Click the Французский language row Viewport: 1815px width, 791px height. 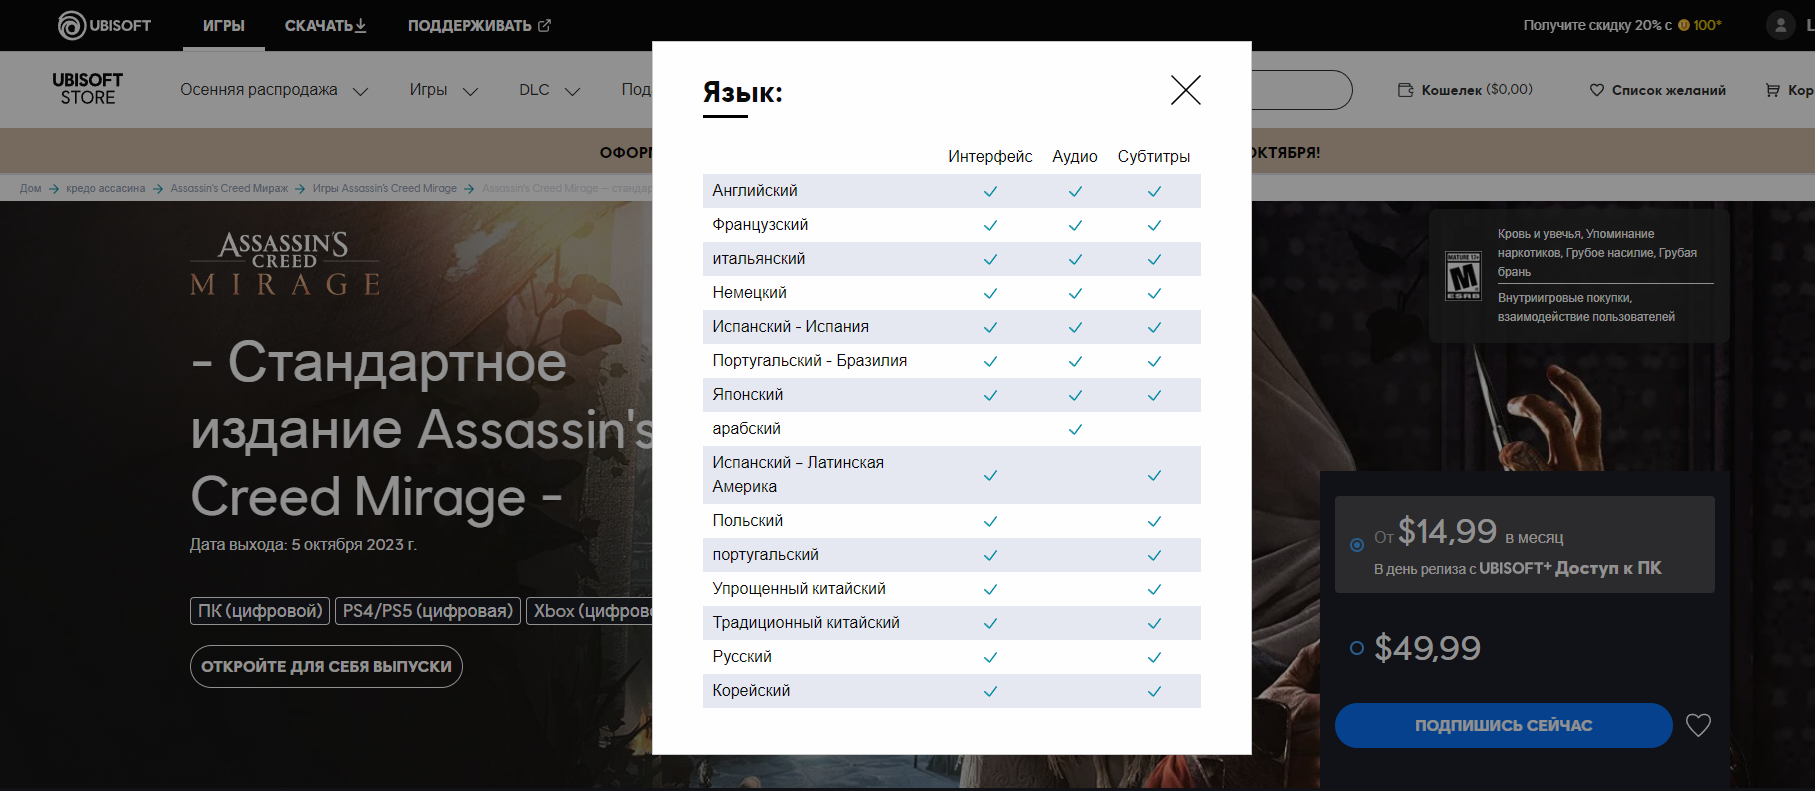[x=952, y=225]
